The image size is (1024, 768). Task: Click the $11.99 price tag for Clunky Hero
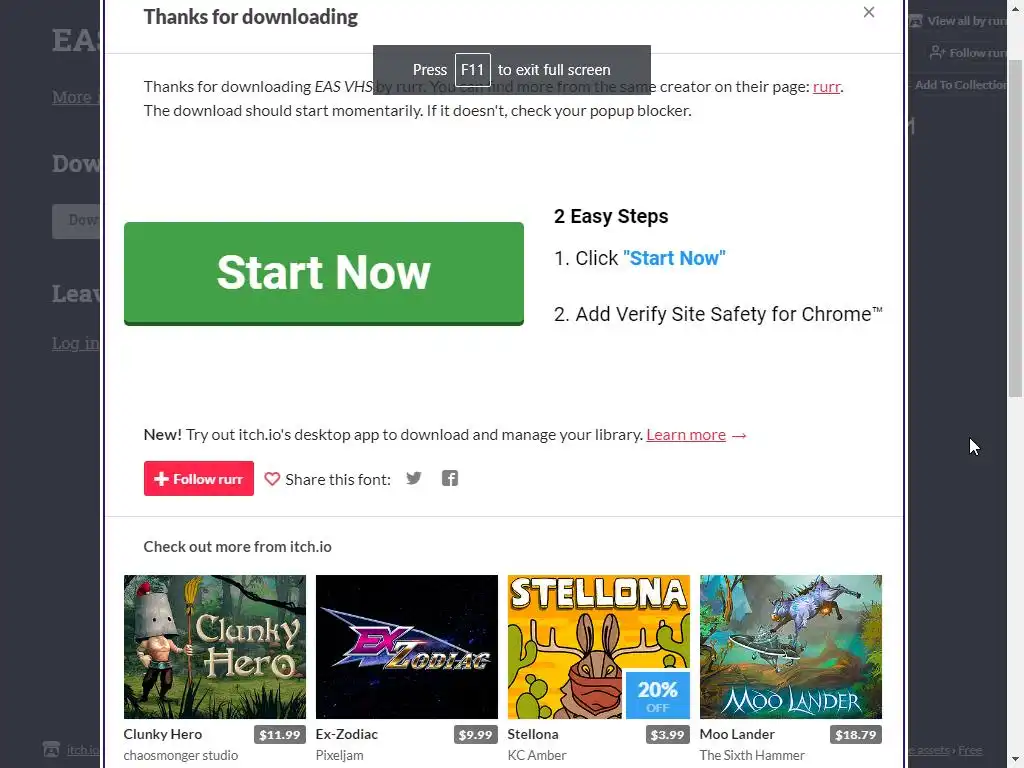pyautogui.click(x=280, y=735)
